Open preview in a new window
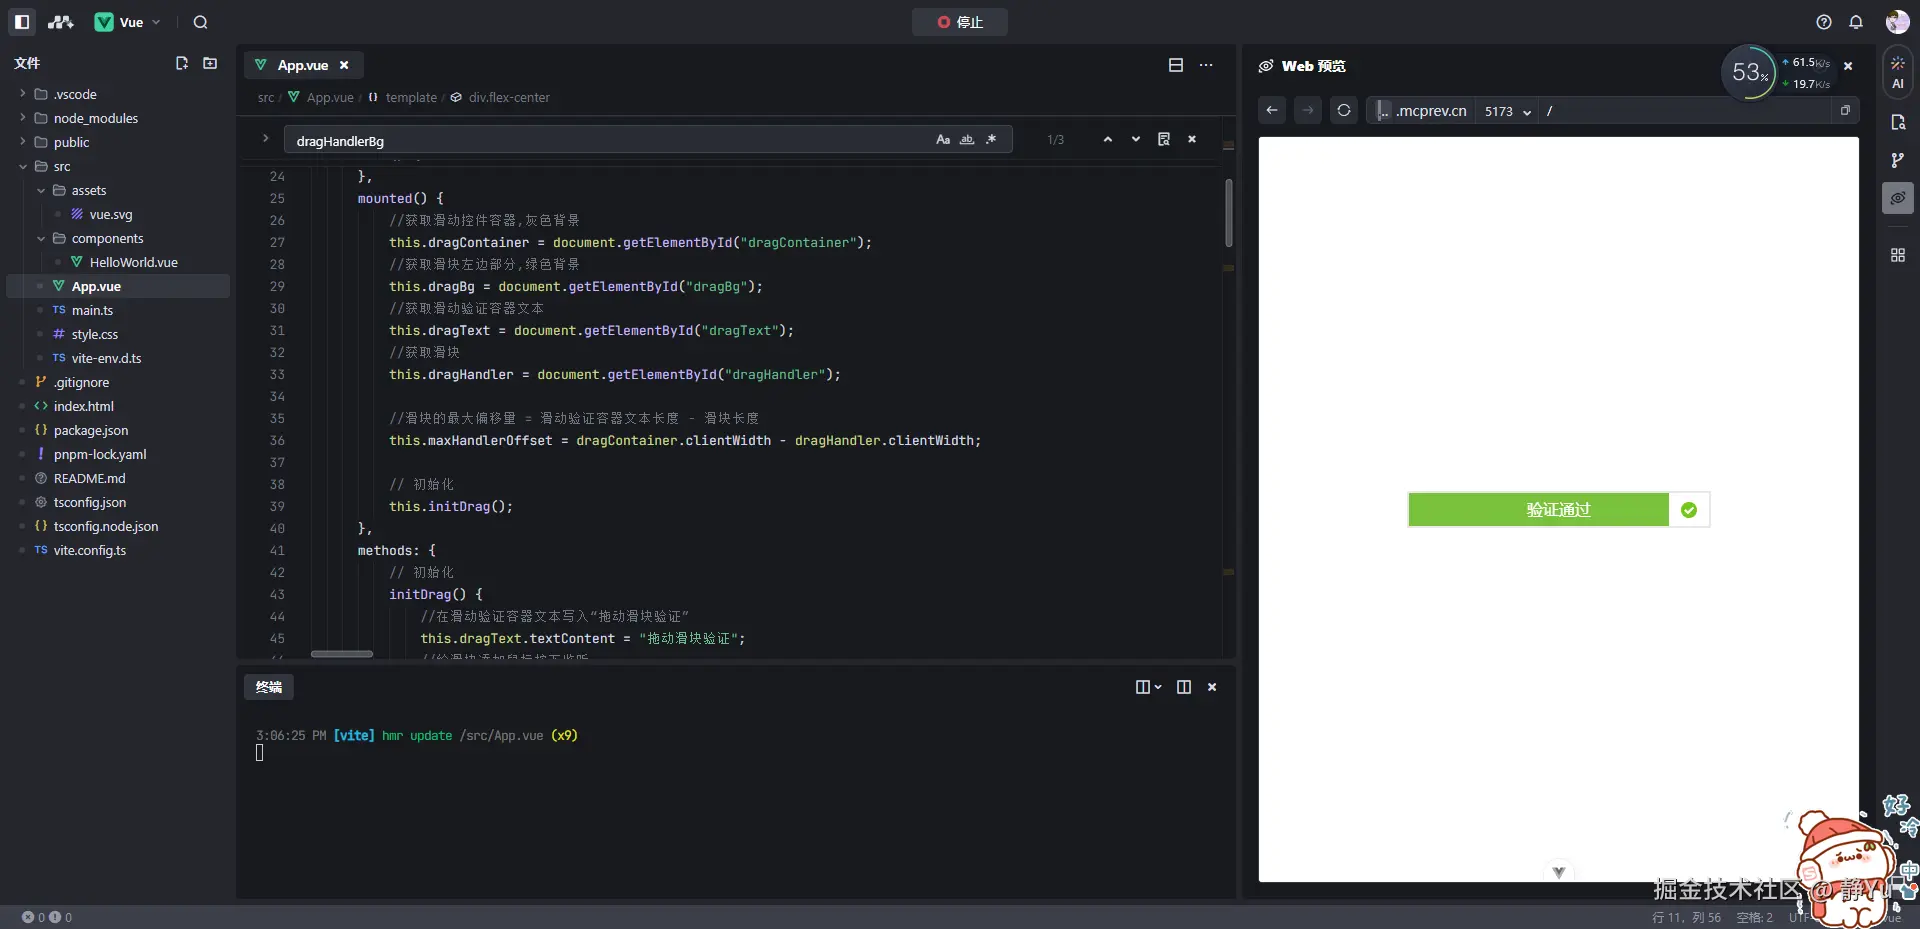 [1845, 110]
